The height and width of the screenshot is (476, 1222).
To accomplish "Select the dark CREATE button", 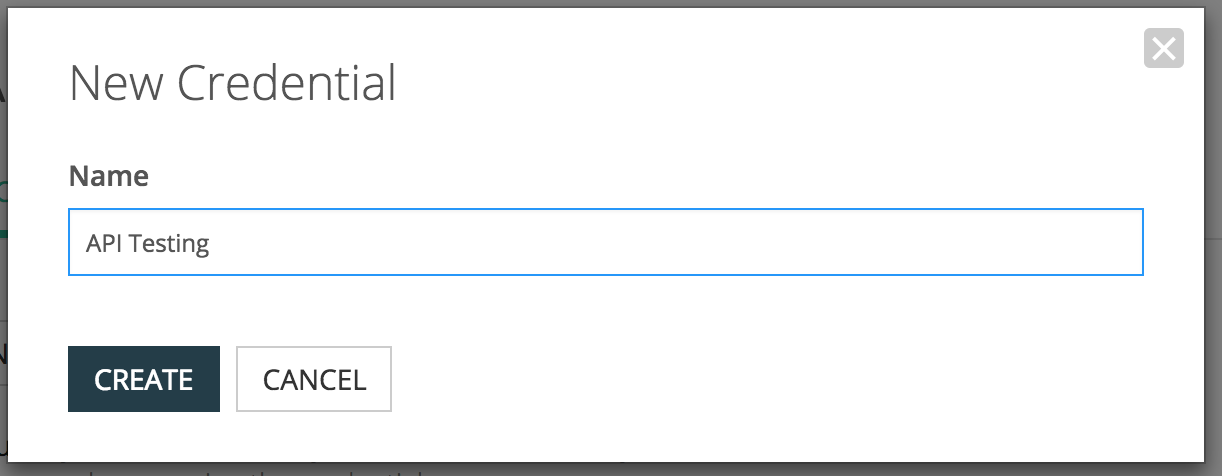I will [143, 379].
